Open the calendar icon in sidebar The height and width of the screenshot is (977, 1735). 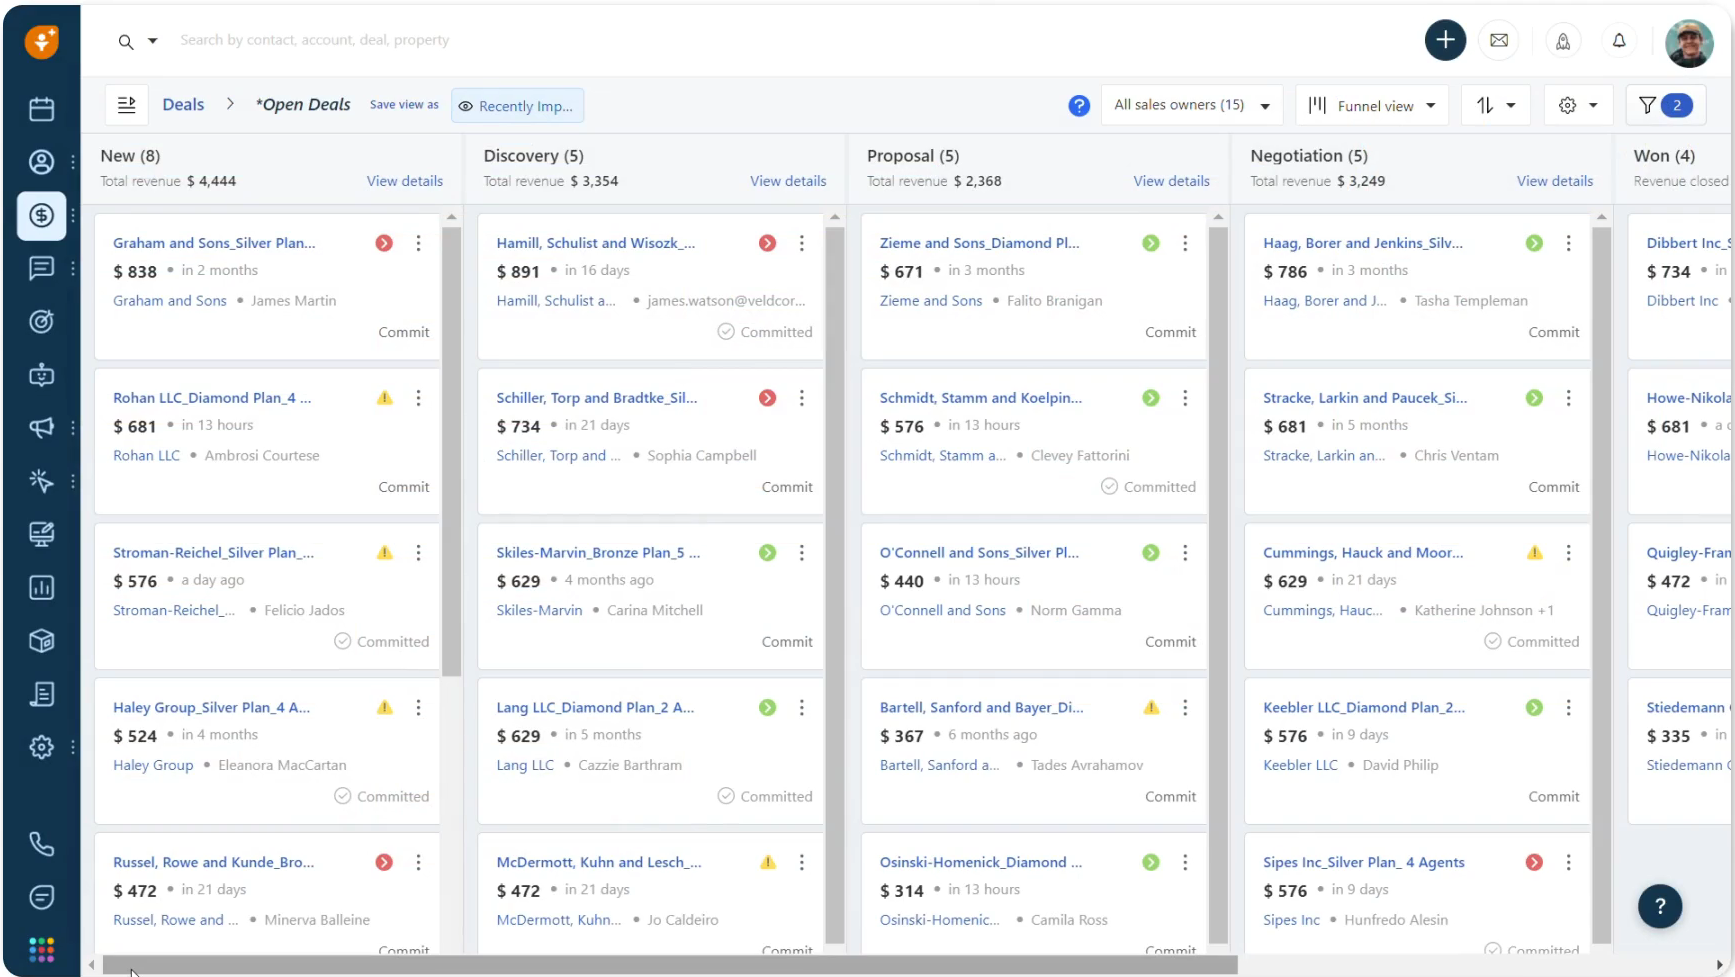pyautogui.click(x=41, y=109)
